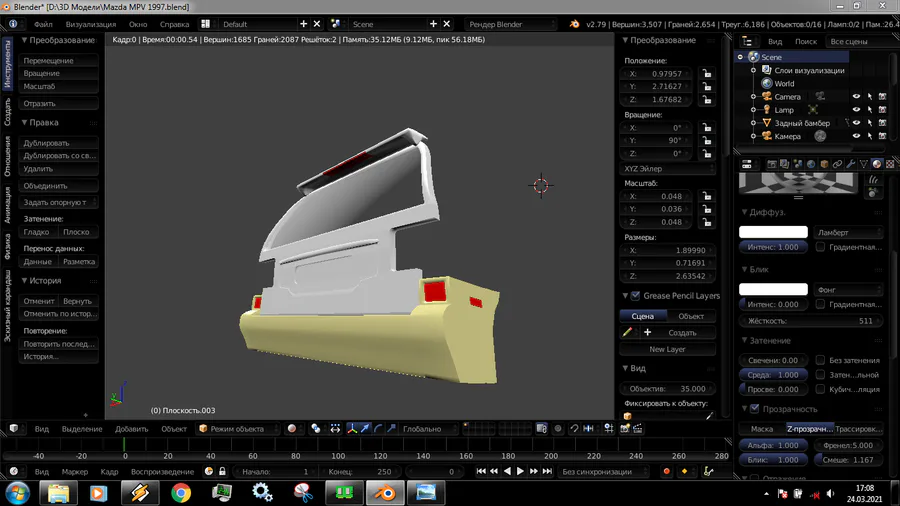Open the Глобально orientation dropdown
Viewport: 900px width, 506px height.
pyautogui.click(x=428, y=429)
